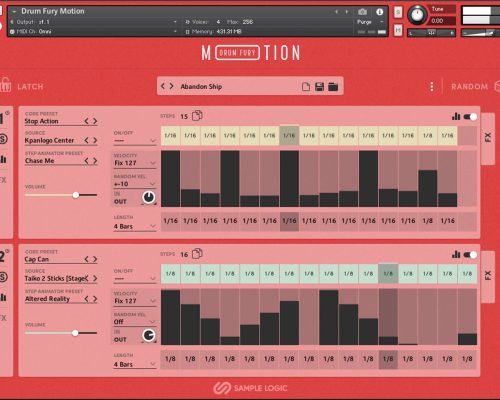
Task: Click the Drum Fury Motion instrument name
Action: point(53,11)
